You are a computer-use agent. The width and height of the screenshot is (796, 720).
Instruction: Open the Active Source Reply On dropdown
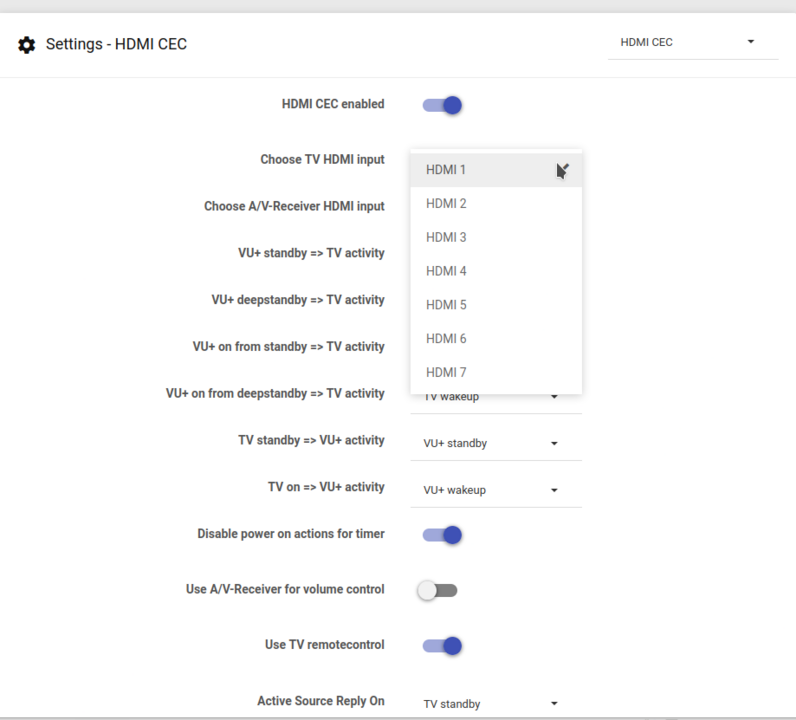click(495, 704)
